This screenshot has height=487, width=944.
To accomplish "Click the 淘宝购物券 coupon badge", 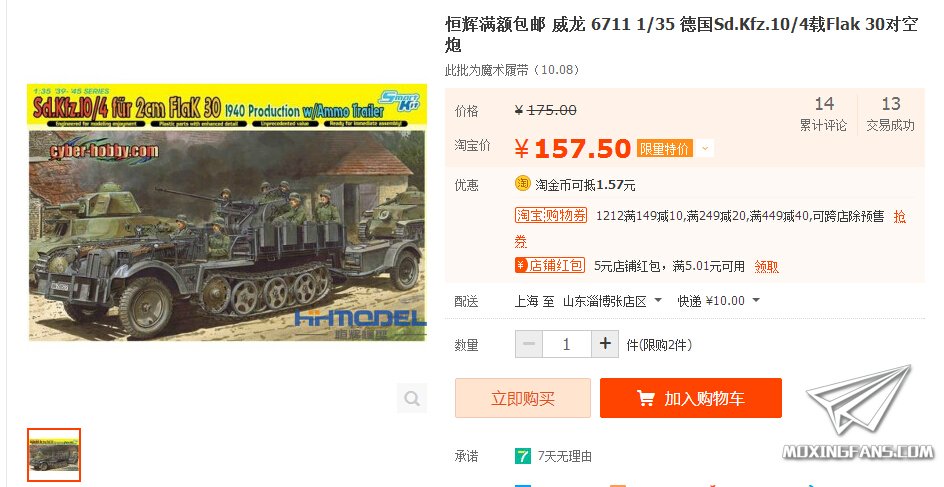I will 551,216.
